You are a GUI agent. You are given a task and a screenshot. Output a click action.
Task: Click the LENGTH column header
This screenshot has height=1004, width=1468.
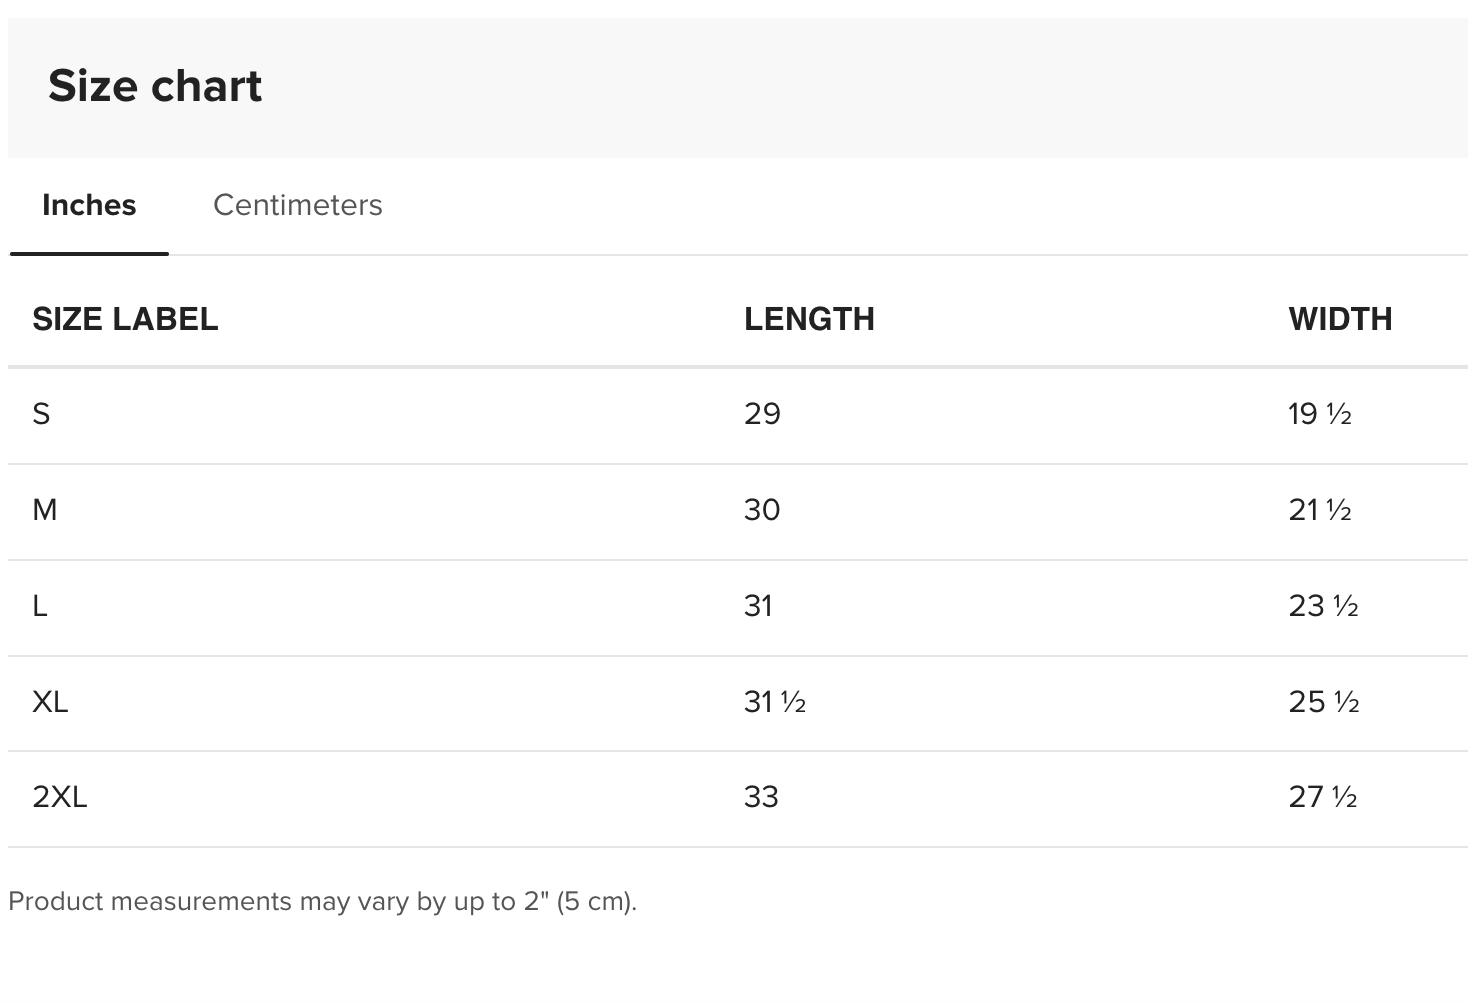[809, 319]
